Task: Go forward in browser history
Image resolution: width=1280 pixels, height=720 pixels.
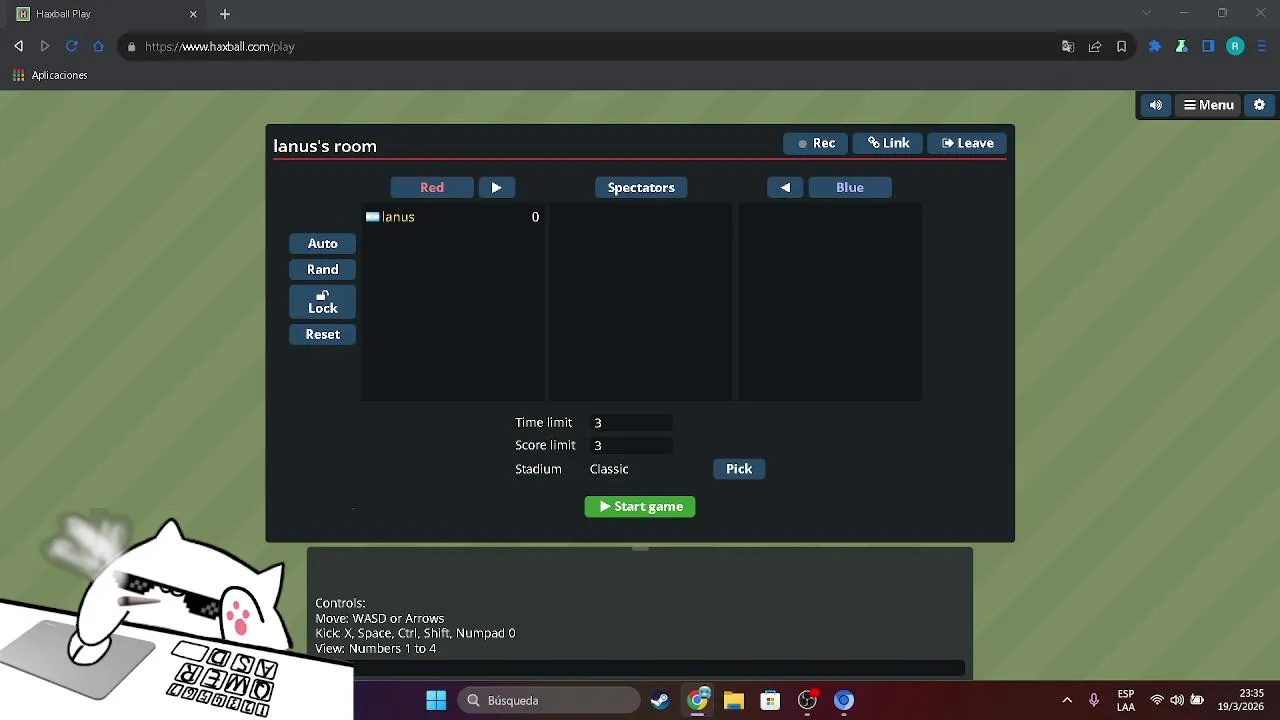Action: coord(45,46)
